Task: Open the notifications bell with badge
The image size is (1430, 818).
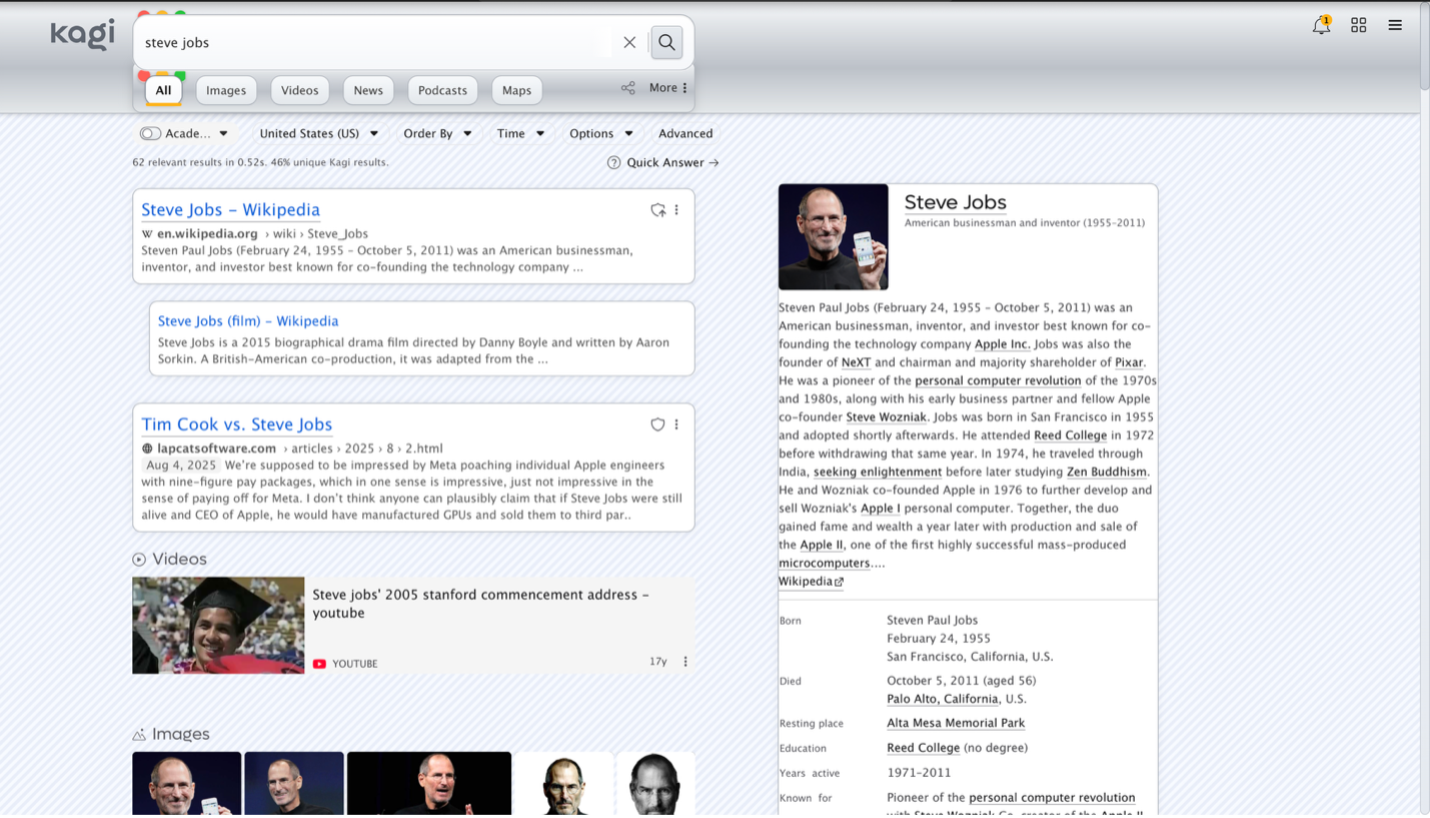Action: [1320, 25]
